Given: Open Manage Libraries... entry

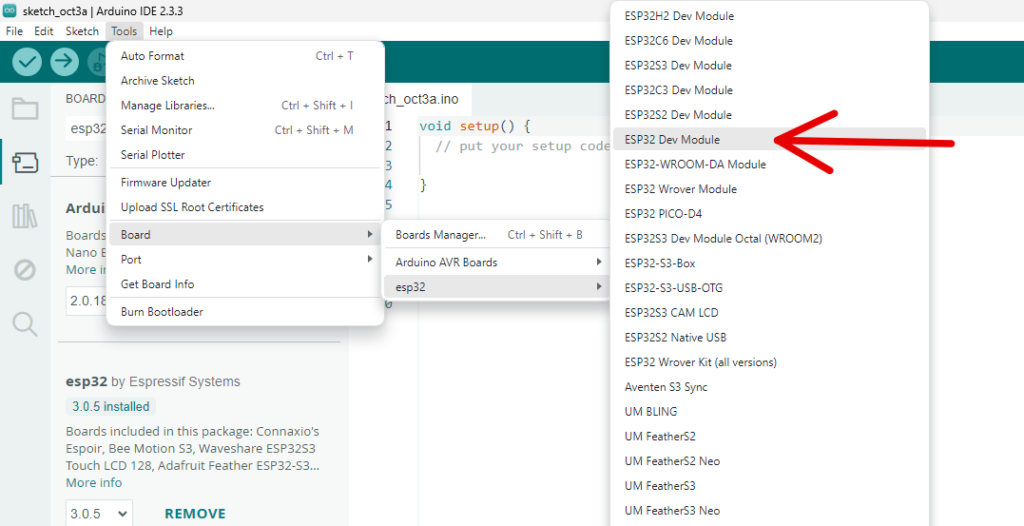Looking at the screenshot, I should 245,105.
